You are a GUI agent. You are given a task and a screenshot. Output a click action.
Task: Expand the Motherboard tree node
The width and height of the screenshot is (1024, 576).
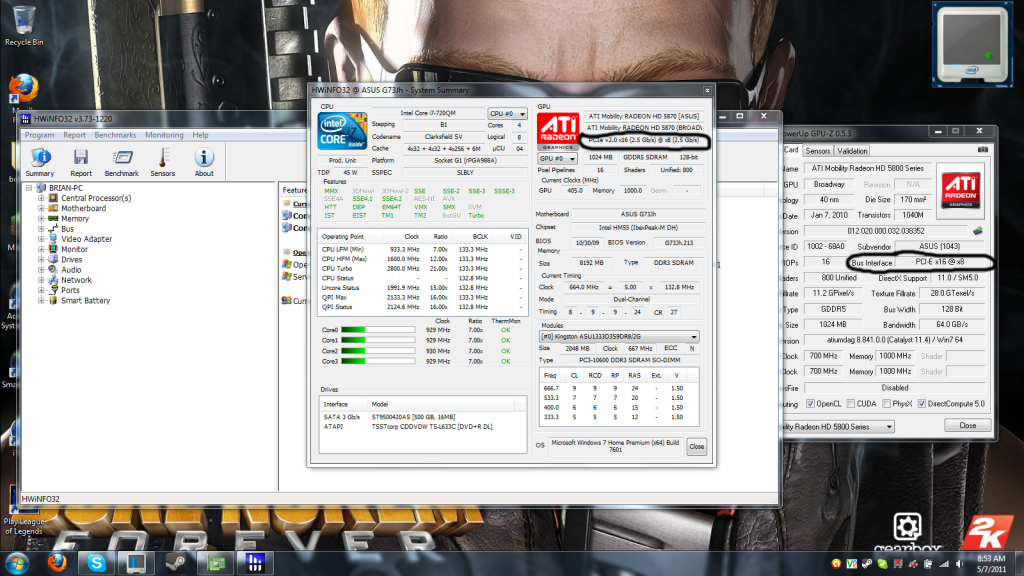click(x=41, y=208)
